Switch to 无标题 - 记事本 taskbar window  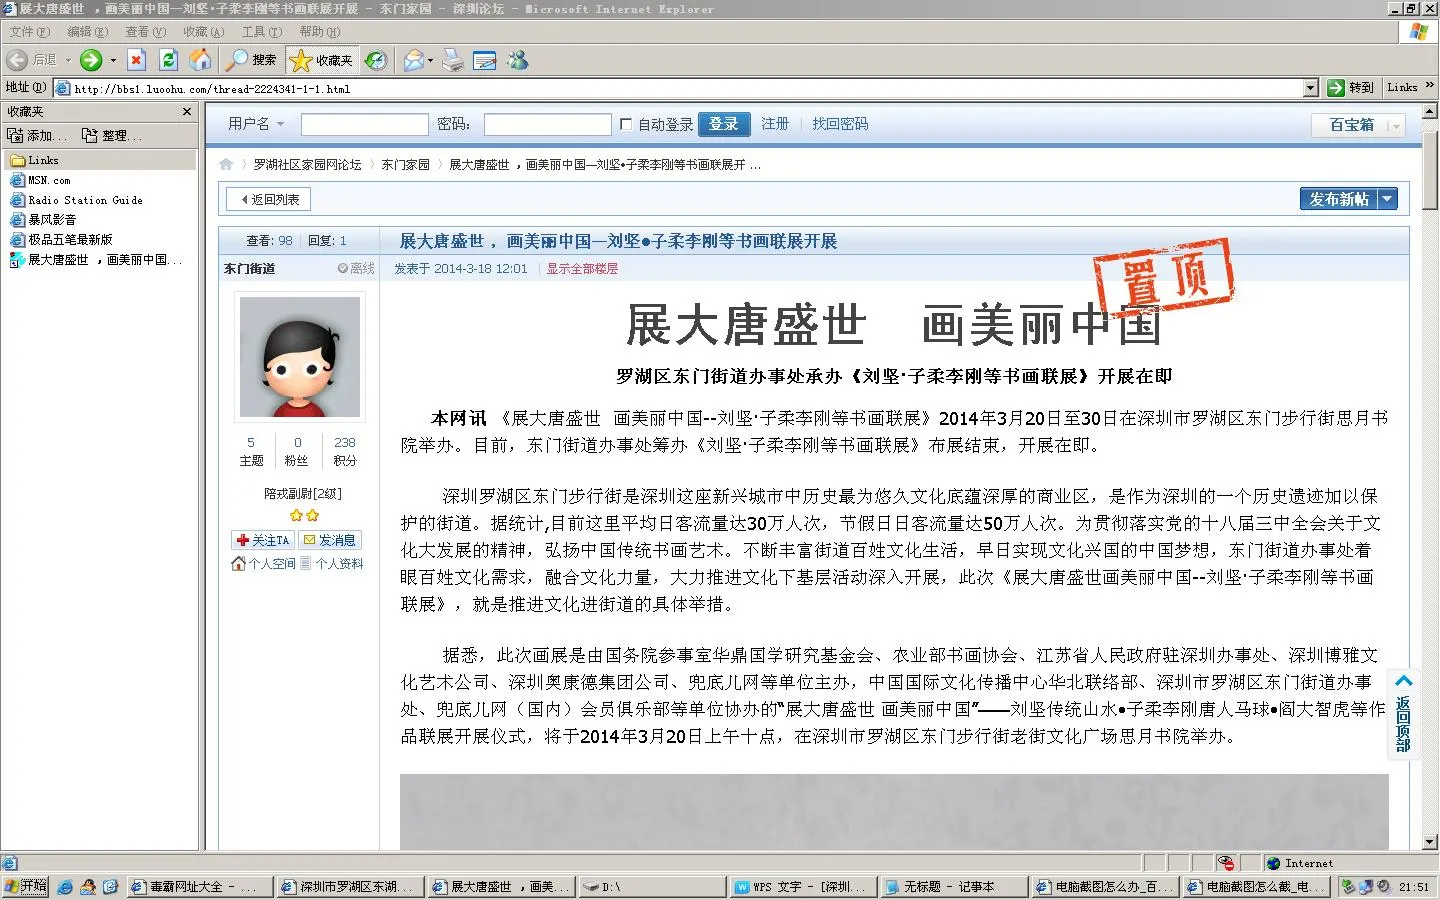(953, 887)
